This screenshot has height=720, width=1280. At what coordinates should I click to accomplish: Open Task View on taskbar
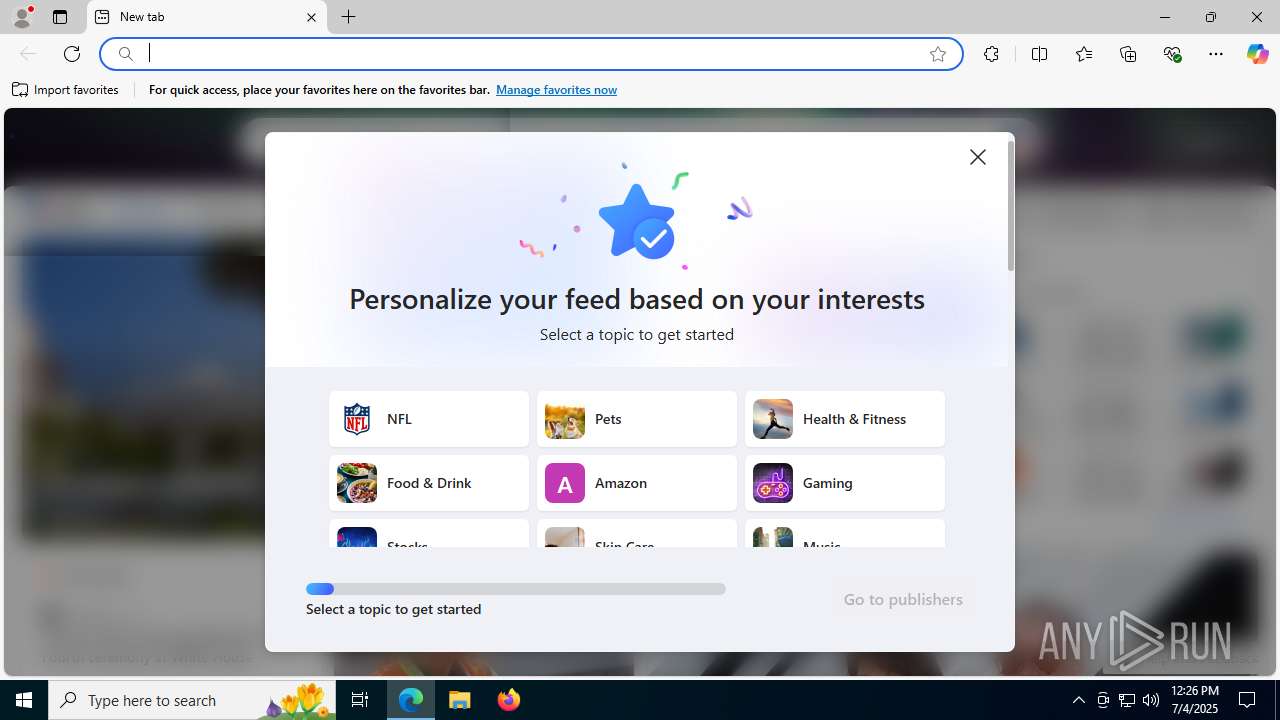pos(360,700)
